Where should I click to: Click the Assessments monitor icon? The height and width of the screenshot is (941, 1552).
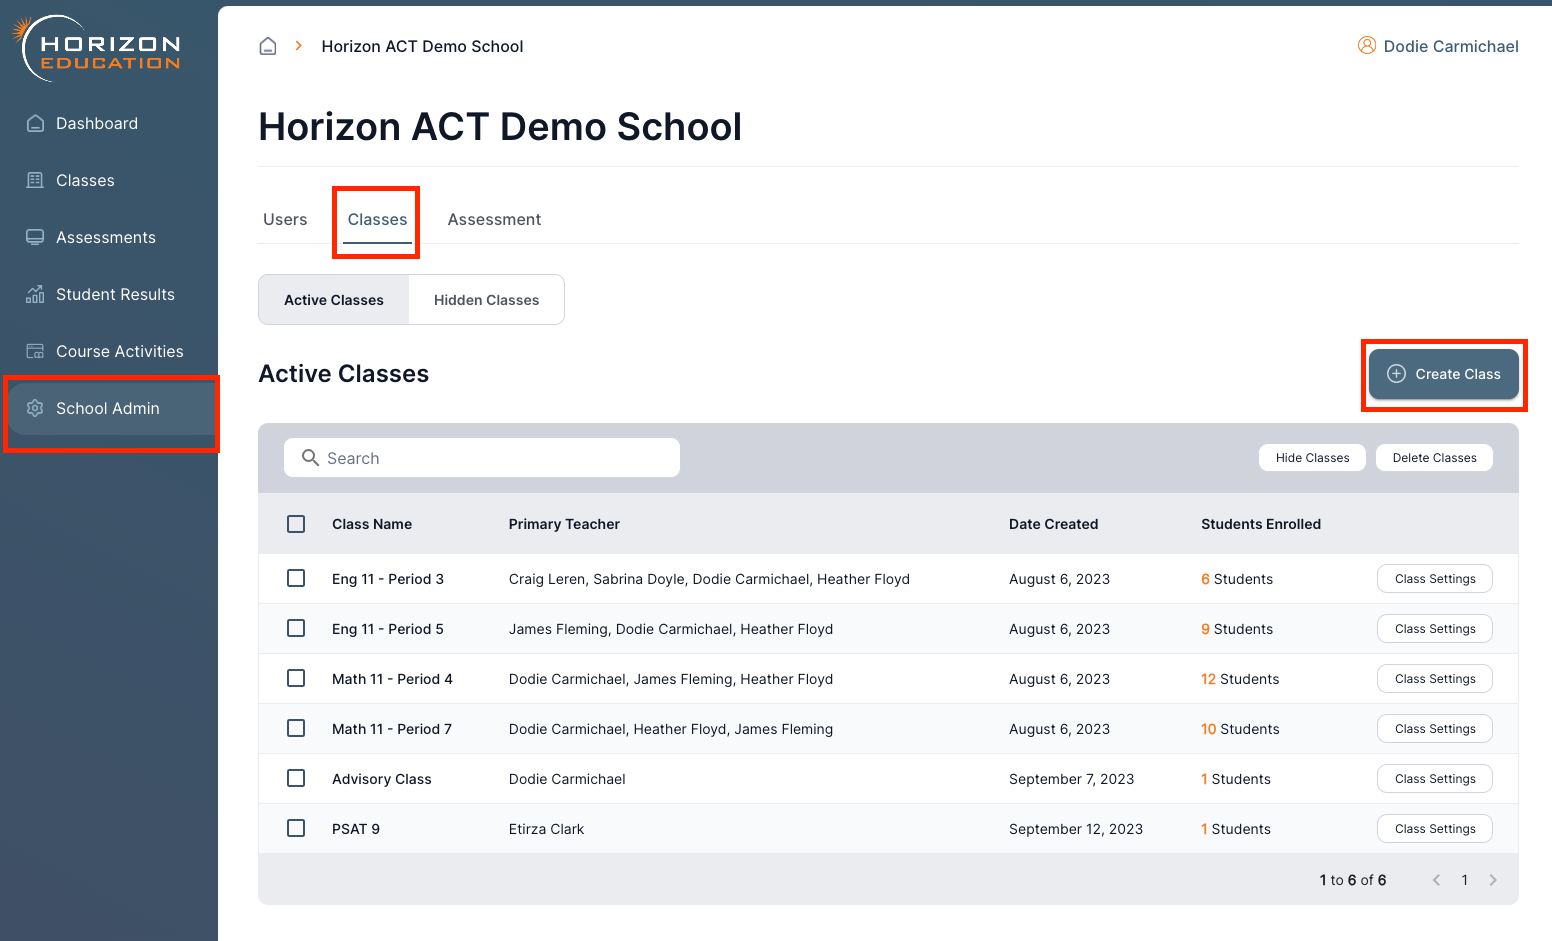(35, 237)
